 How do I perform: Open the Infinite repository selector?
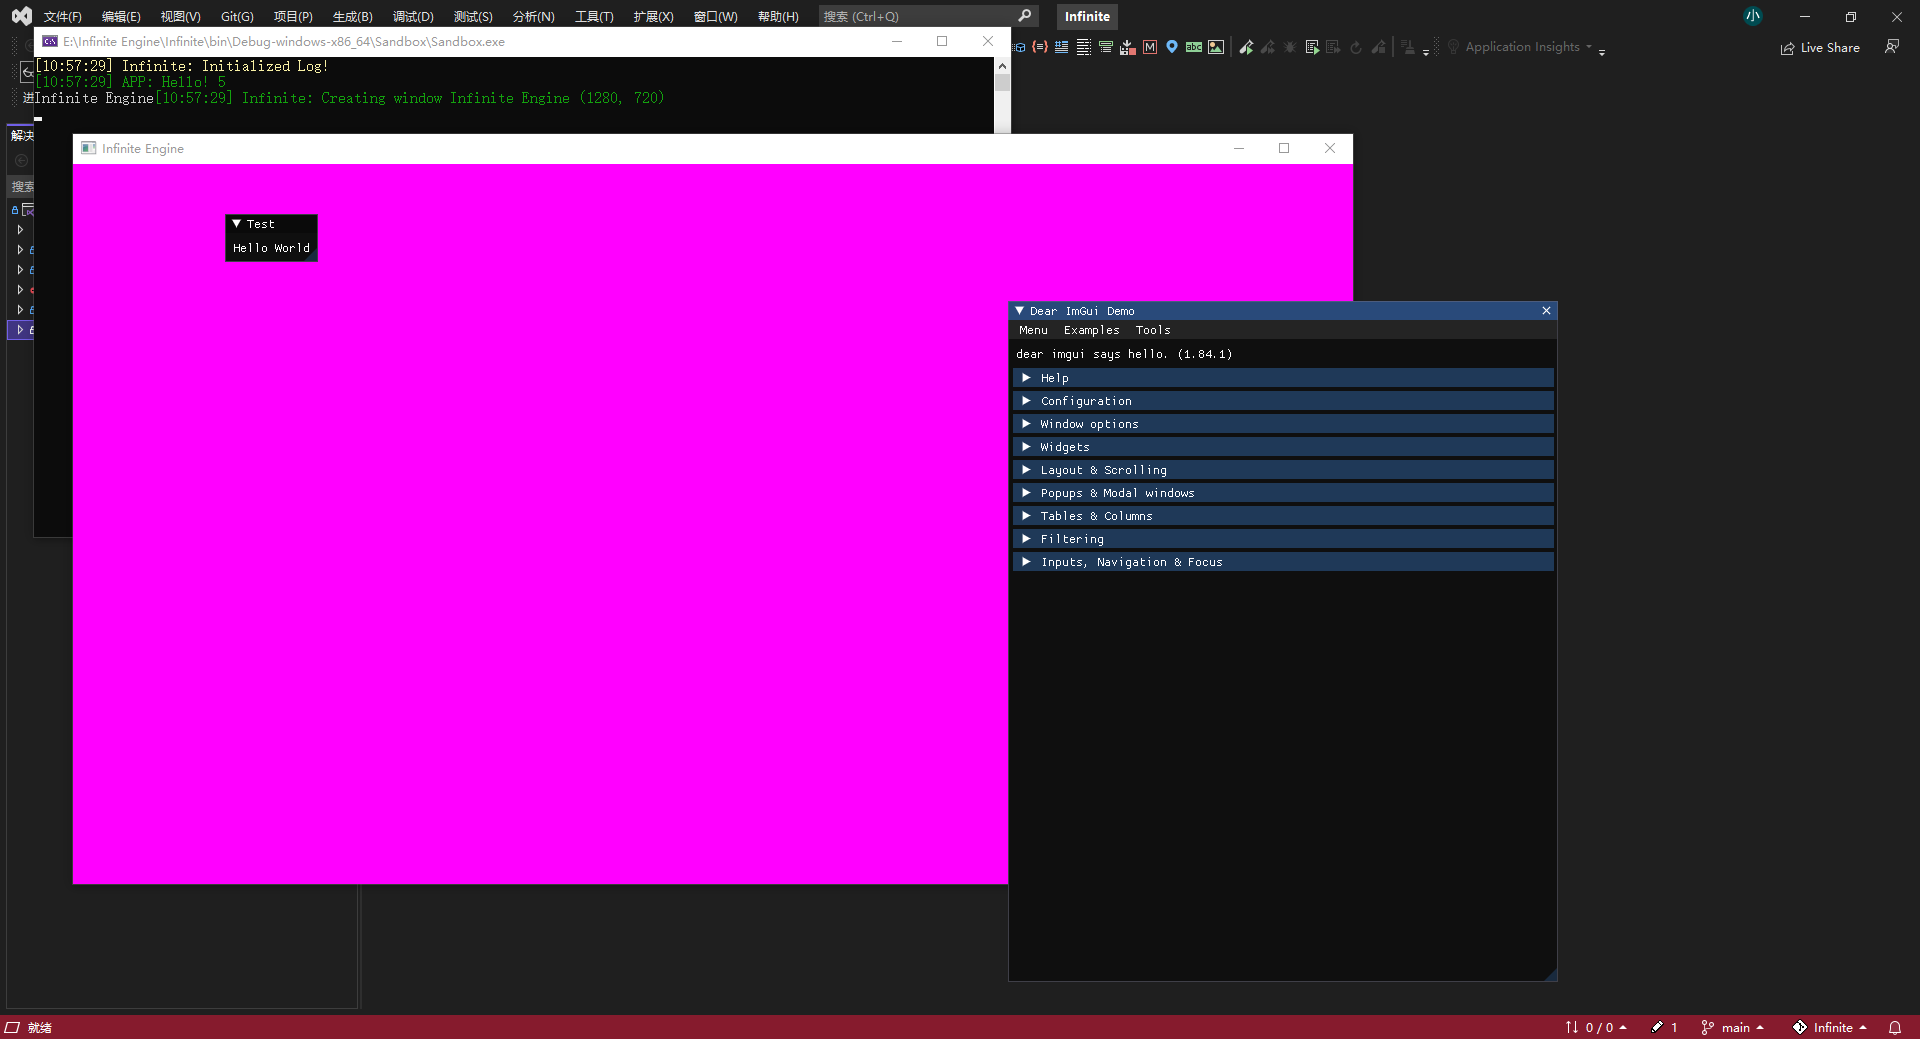tap(1829, 1027)
